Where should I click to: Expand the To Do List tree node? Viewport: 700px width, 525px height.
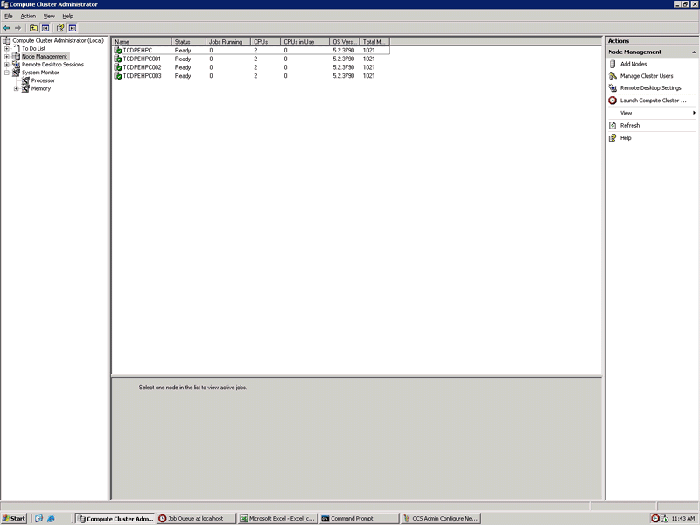click(7, 48)
